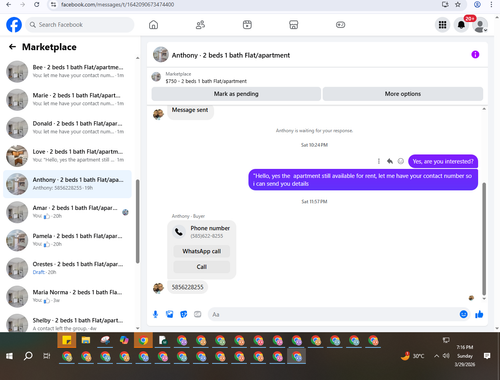React to 'Yes, are you interested?' message
The image size is (500, 380).
[x=401, y=161]
